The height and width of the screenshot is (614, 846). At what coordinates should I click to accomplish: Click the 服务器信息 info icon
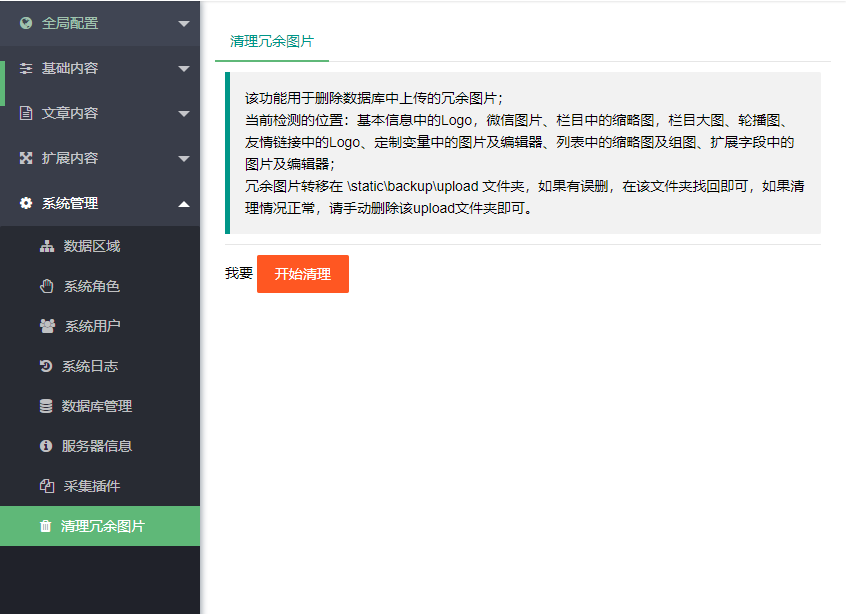pos(47,447)
